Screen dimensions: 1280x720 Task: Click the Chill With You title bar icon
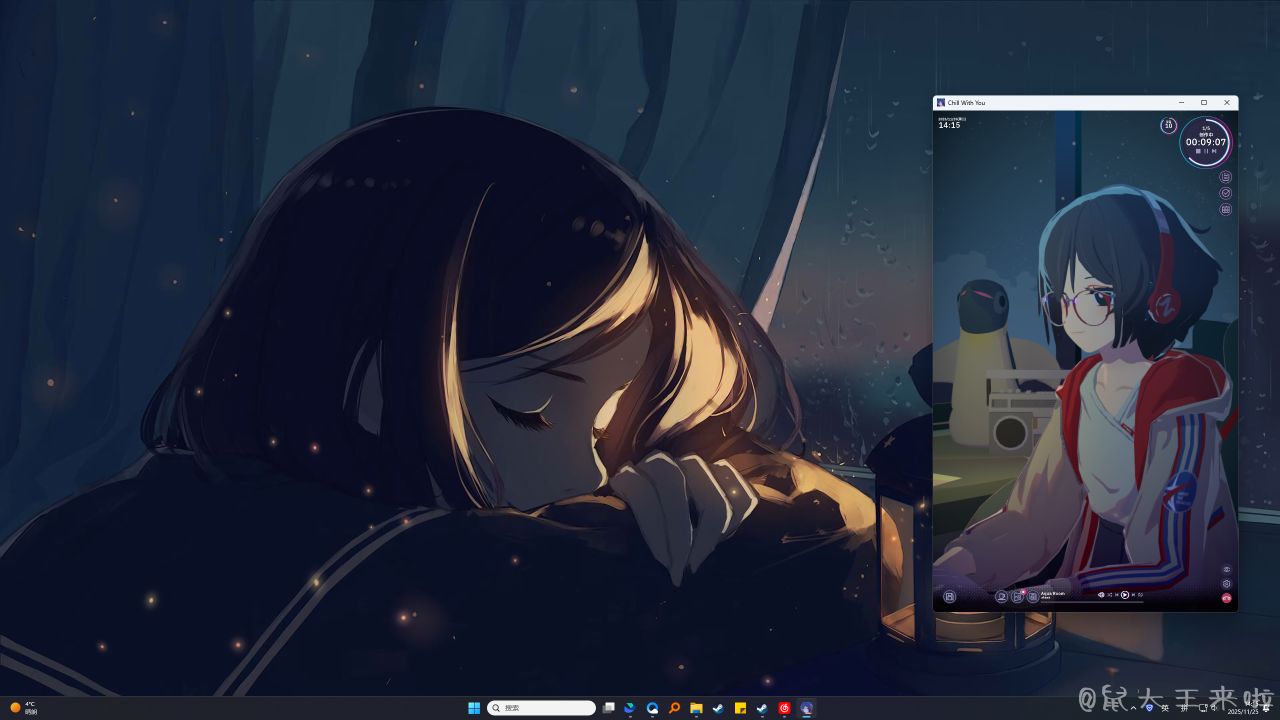tap(941, 102)
